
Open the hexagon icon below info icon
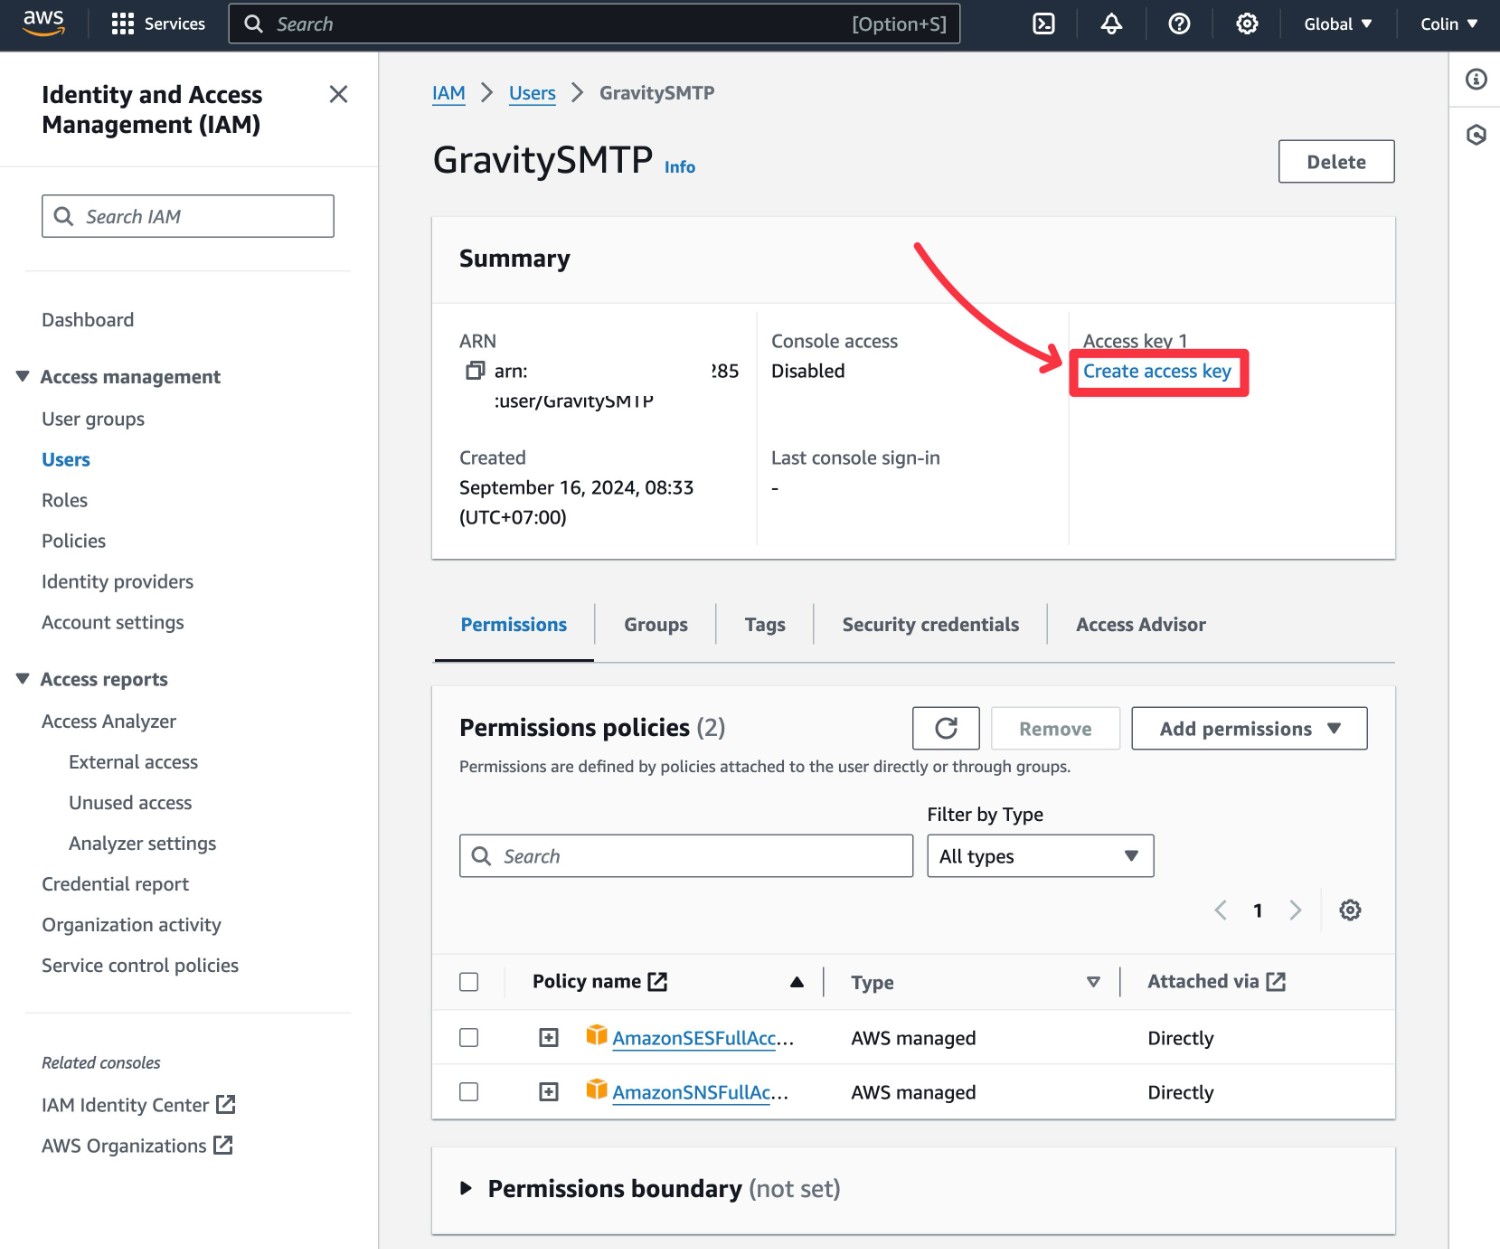tap(1476, 135)
